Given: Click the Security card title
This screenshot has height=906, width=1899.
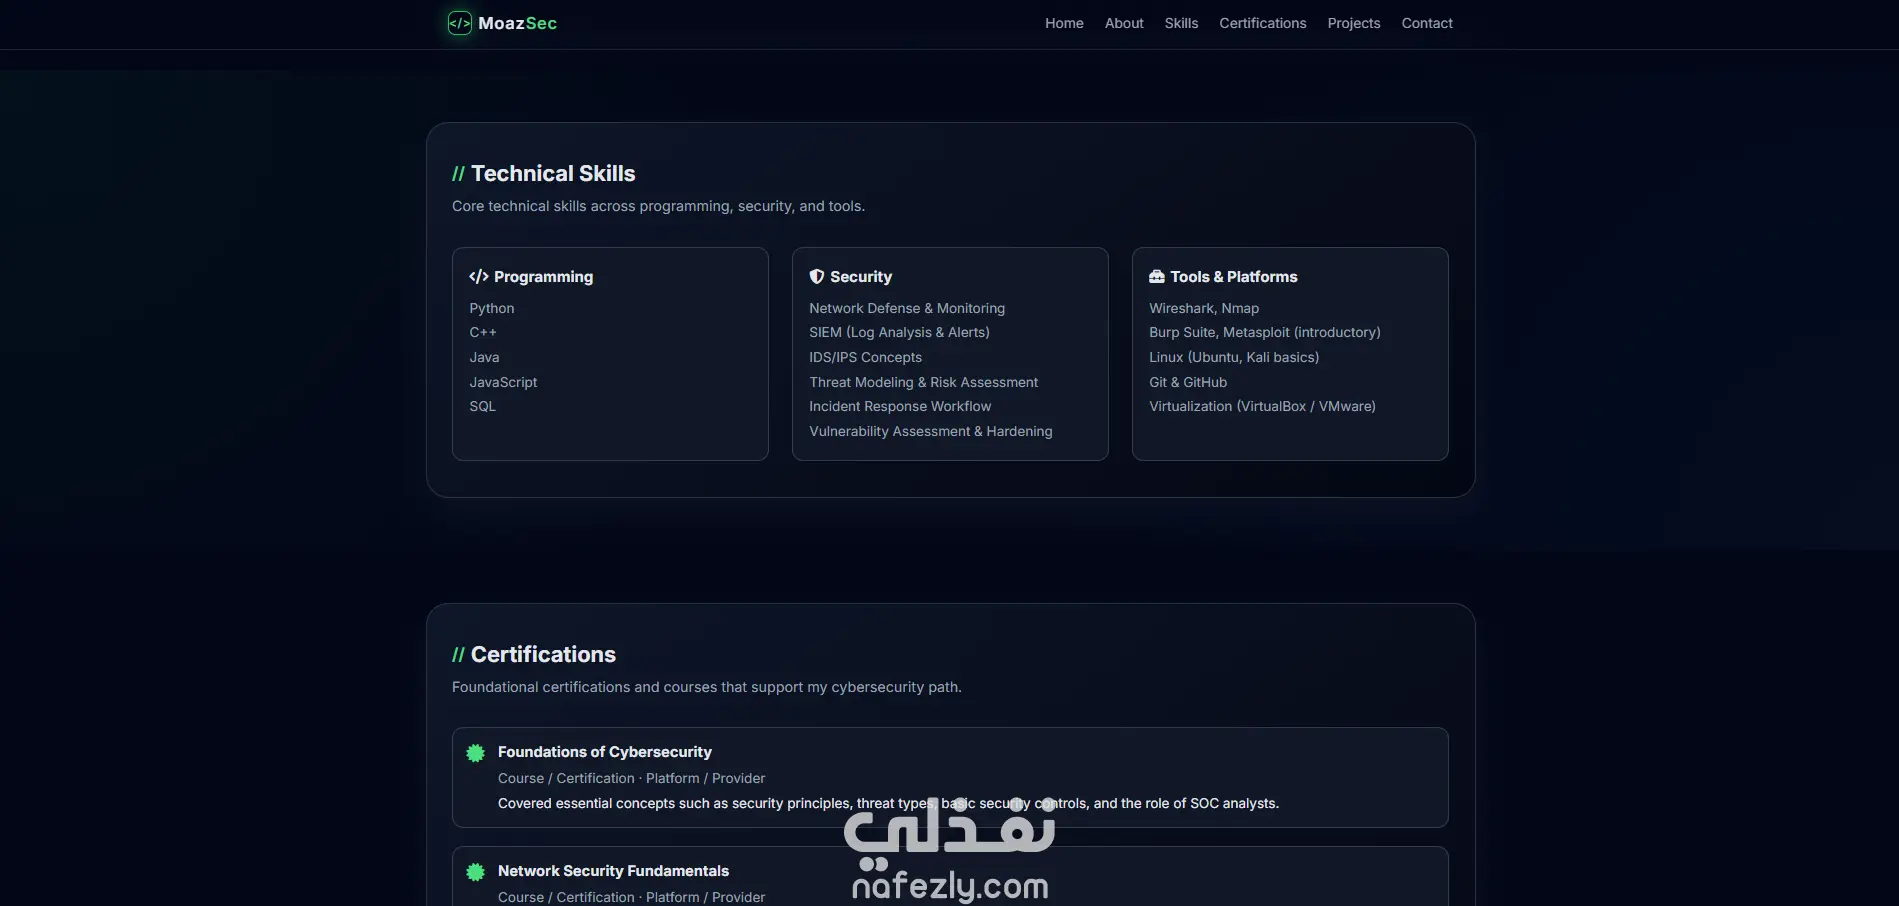Looking at the screenshot, I should coord(861,277).
